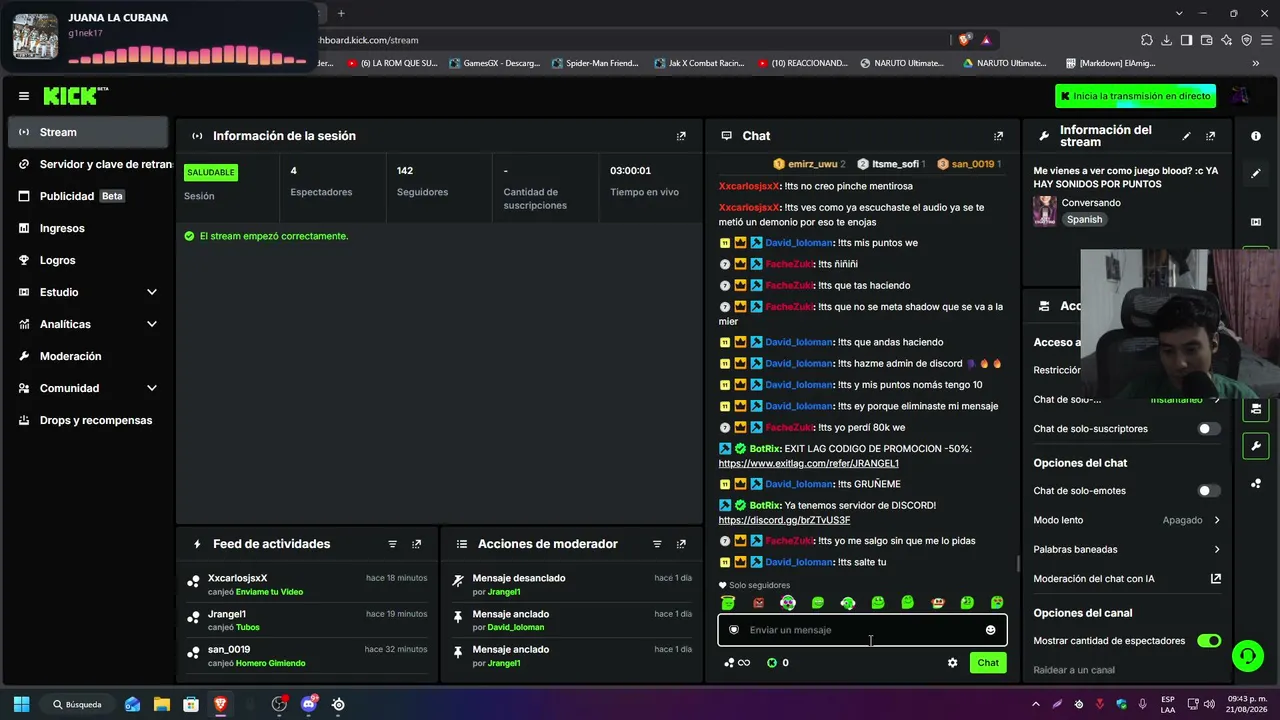
Task: Select the wrench icon in right sidebar
Action: (1256, 446)
